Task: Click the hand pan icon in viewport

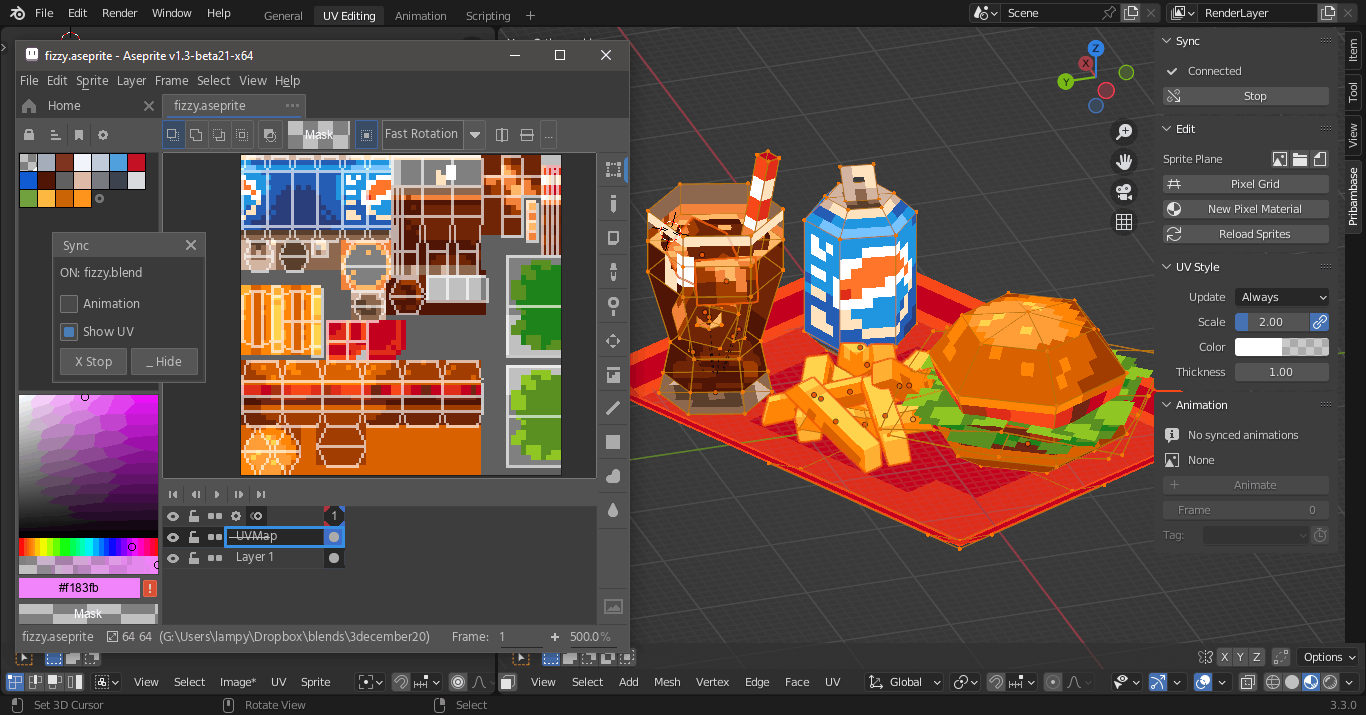Action: point(1124,162)
